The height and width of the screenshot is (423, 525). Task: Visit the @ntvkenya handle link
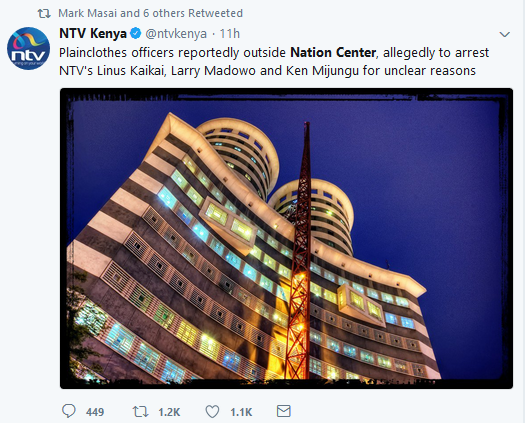pos(176,34)
